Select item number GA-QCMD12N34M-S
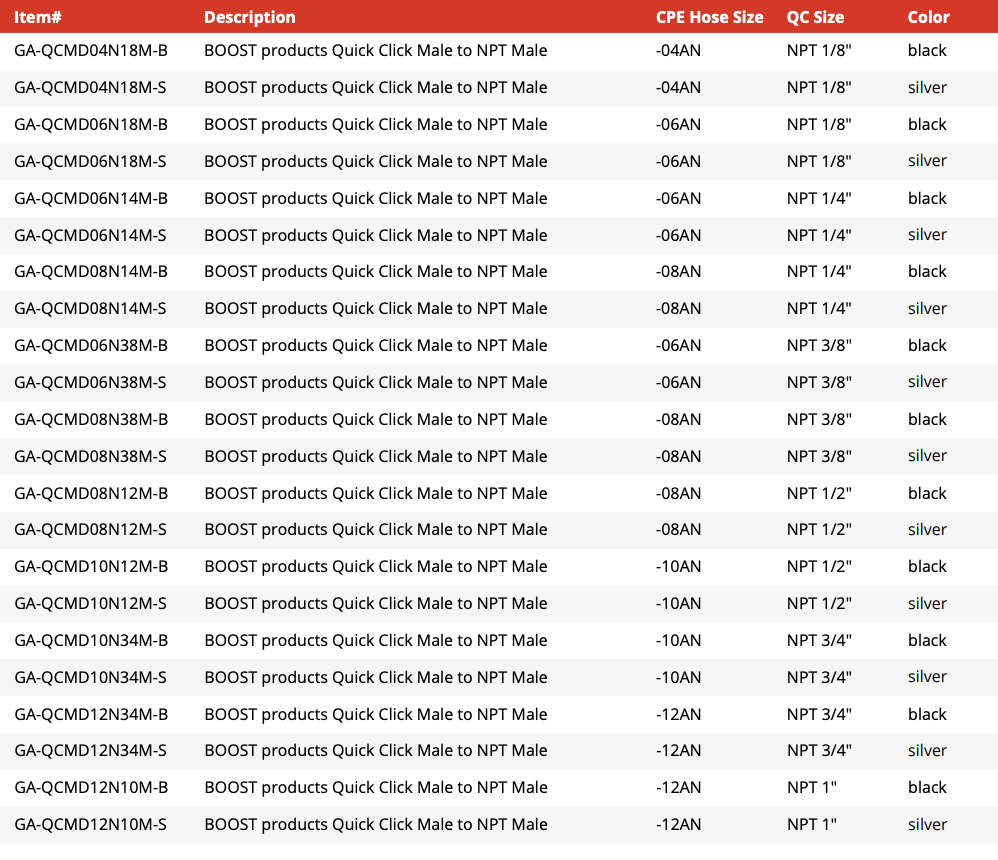The width and height of the screenshot is (998, 860). click(x=90, y=750)
